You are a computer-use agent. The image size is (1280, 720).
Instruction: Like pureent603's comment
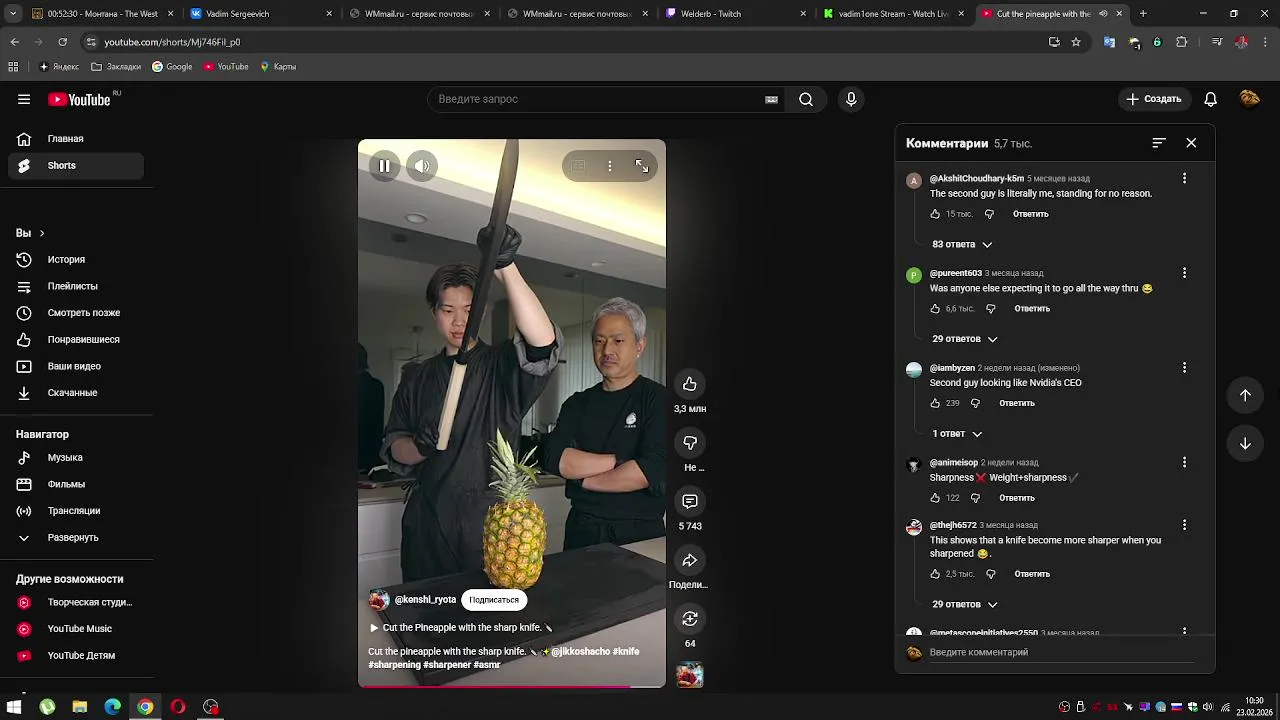pyautogui.click(x=935, y=309)
